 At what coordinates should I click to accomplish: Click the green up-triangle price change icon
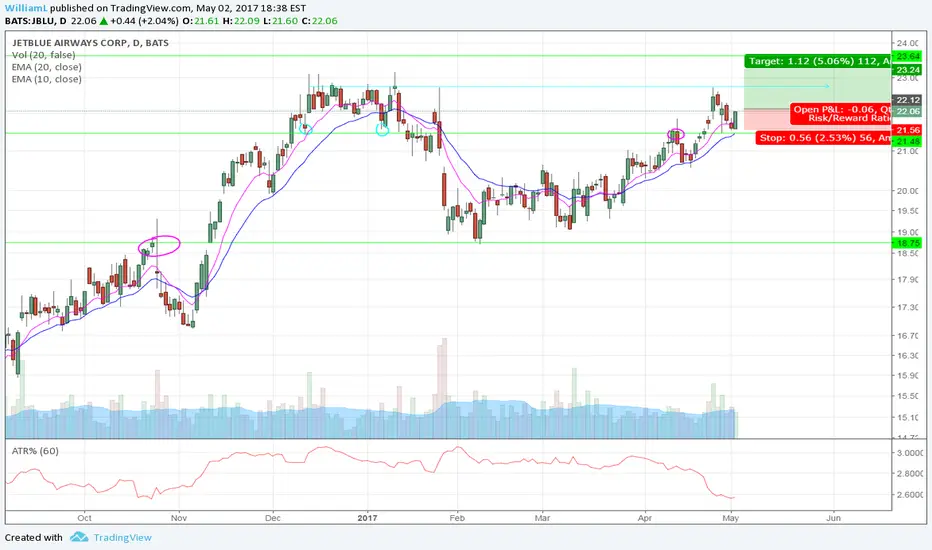(x=103, y=21)
